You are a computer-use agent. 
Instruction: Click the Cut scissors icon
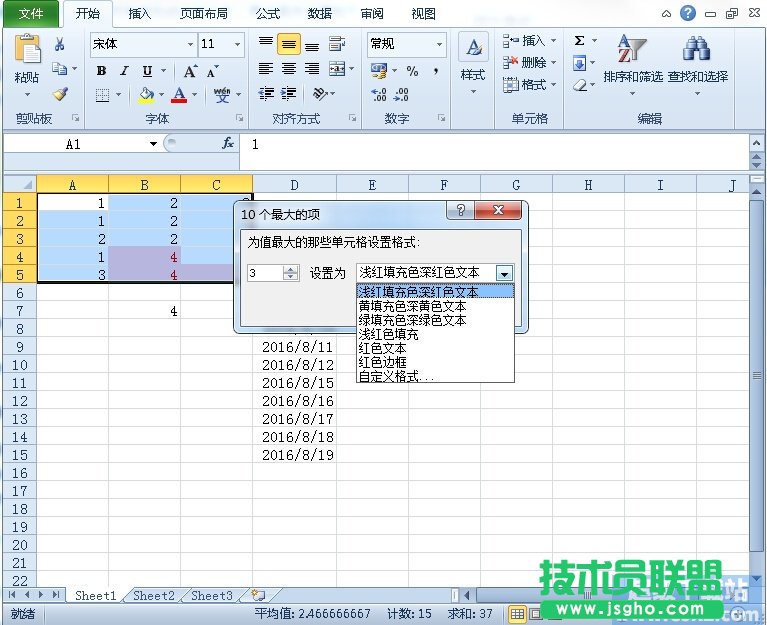tap(59, 44)
